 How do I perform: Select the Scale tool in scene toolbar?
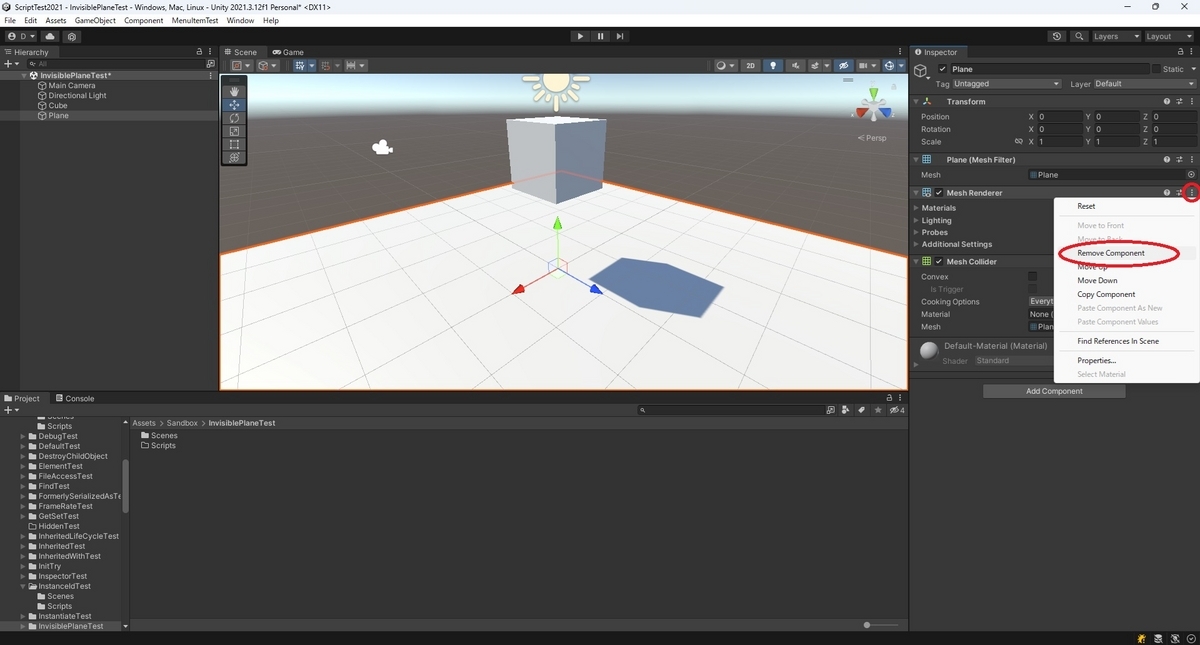[x=234, y=131]
